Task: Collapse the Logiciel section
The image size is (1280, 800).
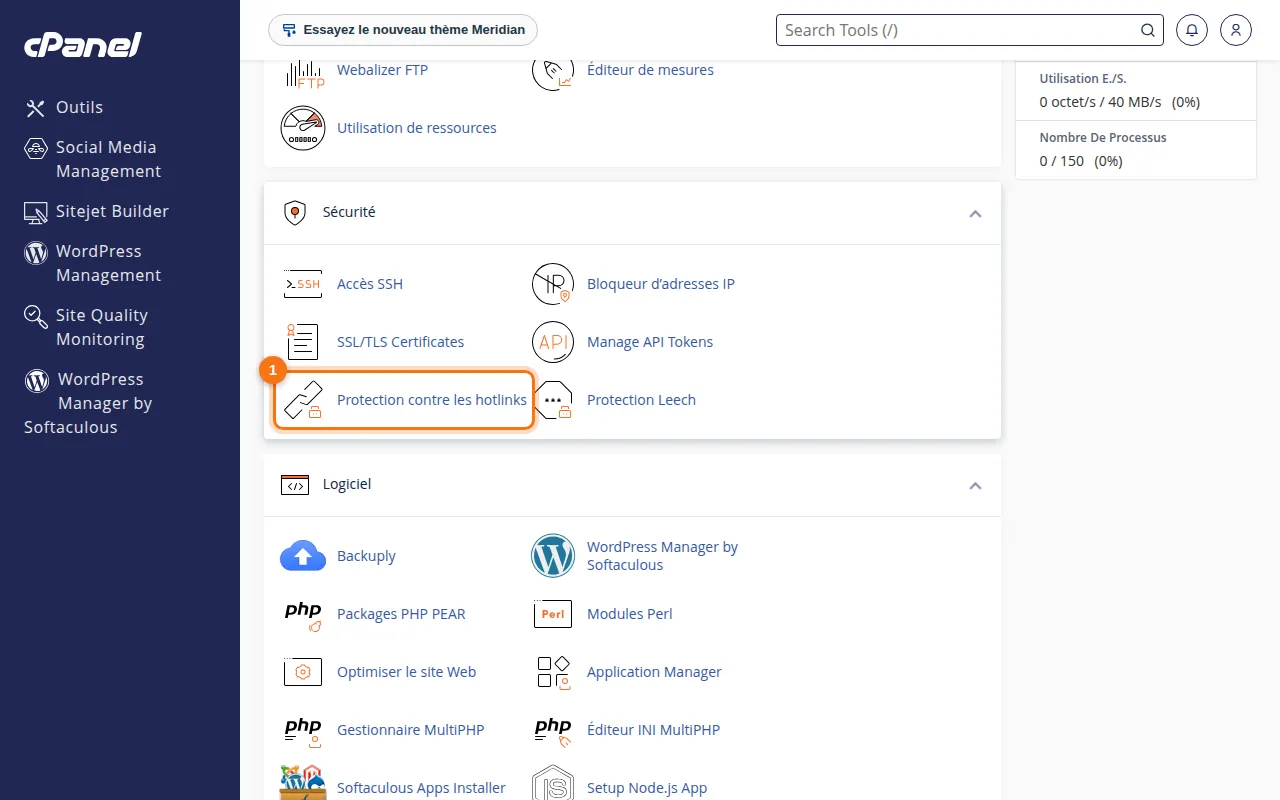Action: pos(975,485)
